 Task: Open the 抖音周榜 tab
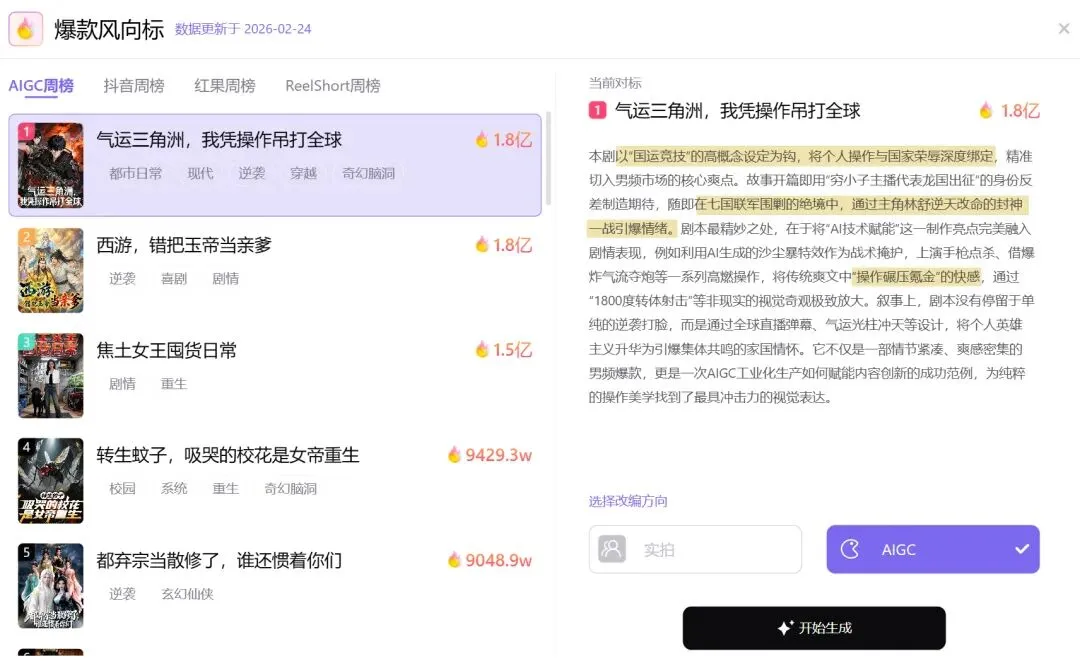[134, 85]
